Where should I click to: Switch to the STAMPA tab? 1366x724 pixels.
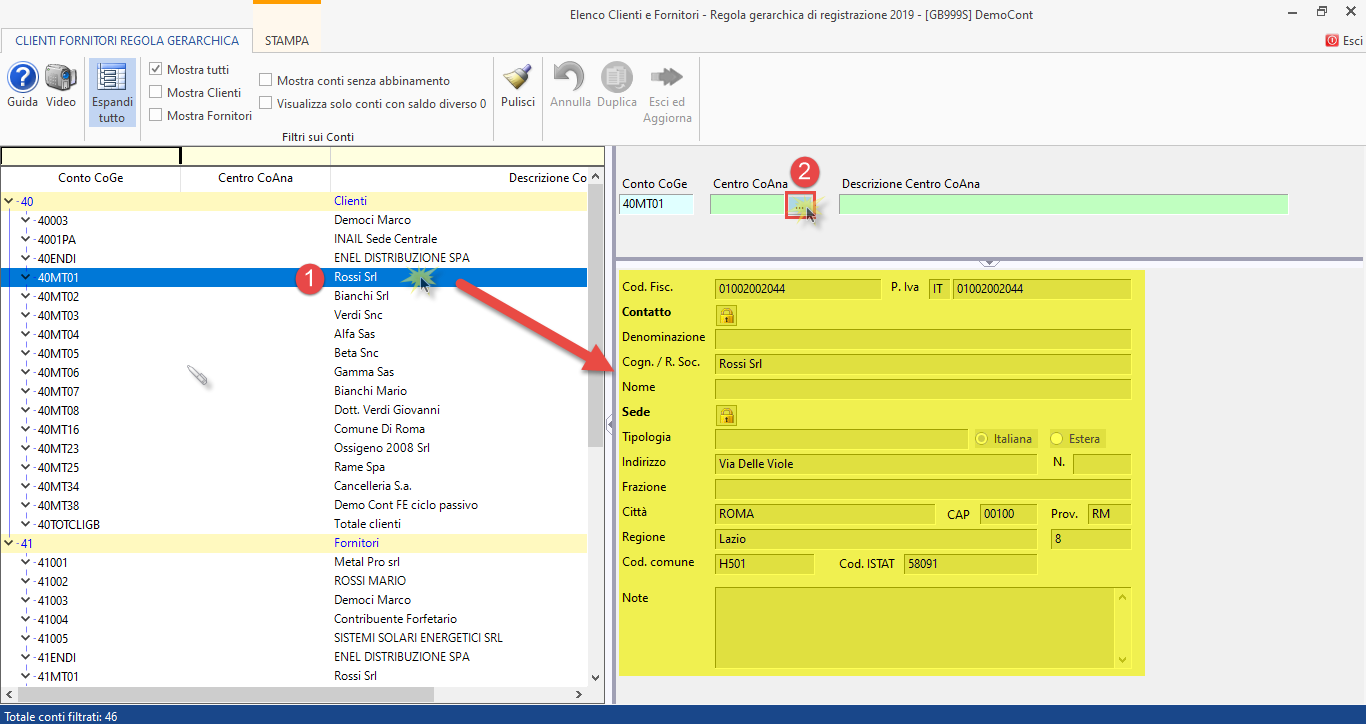tap(287, 41)
